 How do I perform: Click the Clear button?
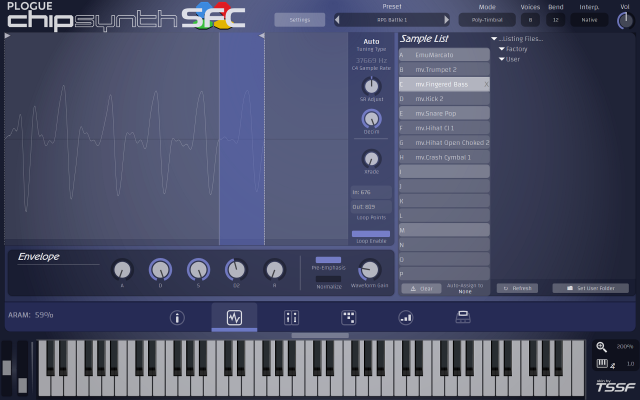pos(421,289)
